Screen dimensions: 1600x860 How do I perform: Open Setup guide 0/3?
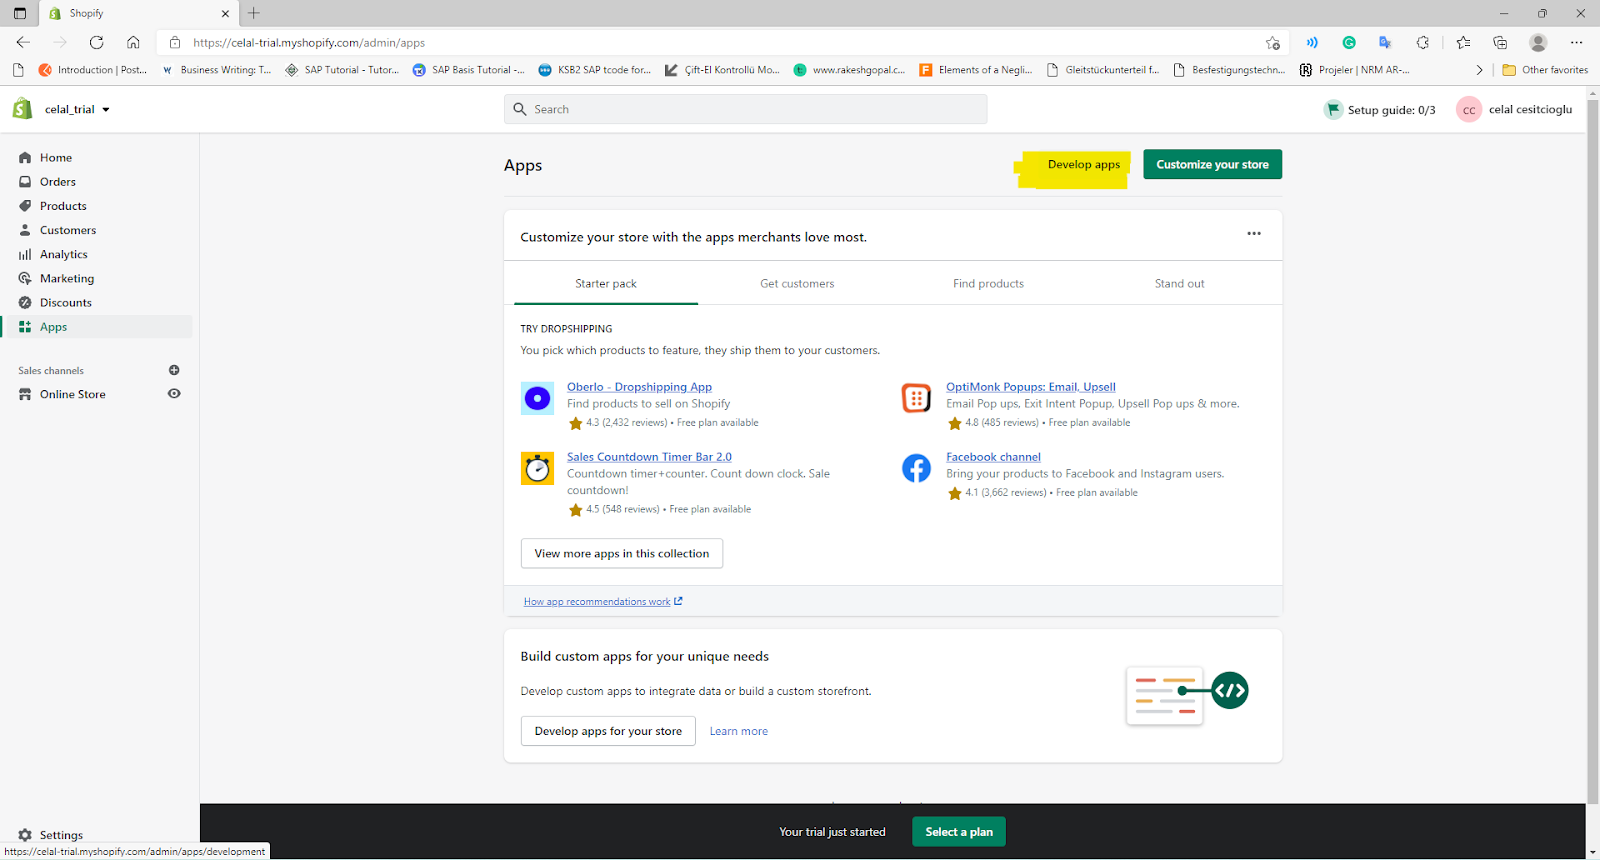coord(1379,110)
